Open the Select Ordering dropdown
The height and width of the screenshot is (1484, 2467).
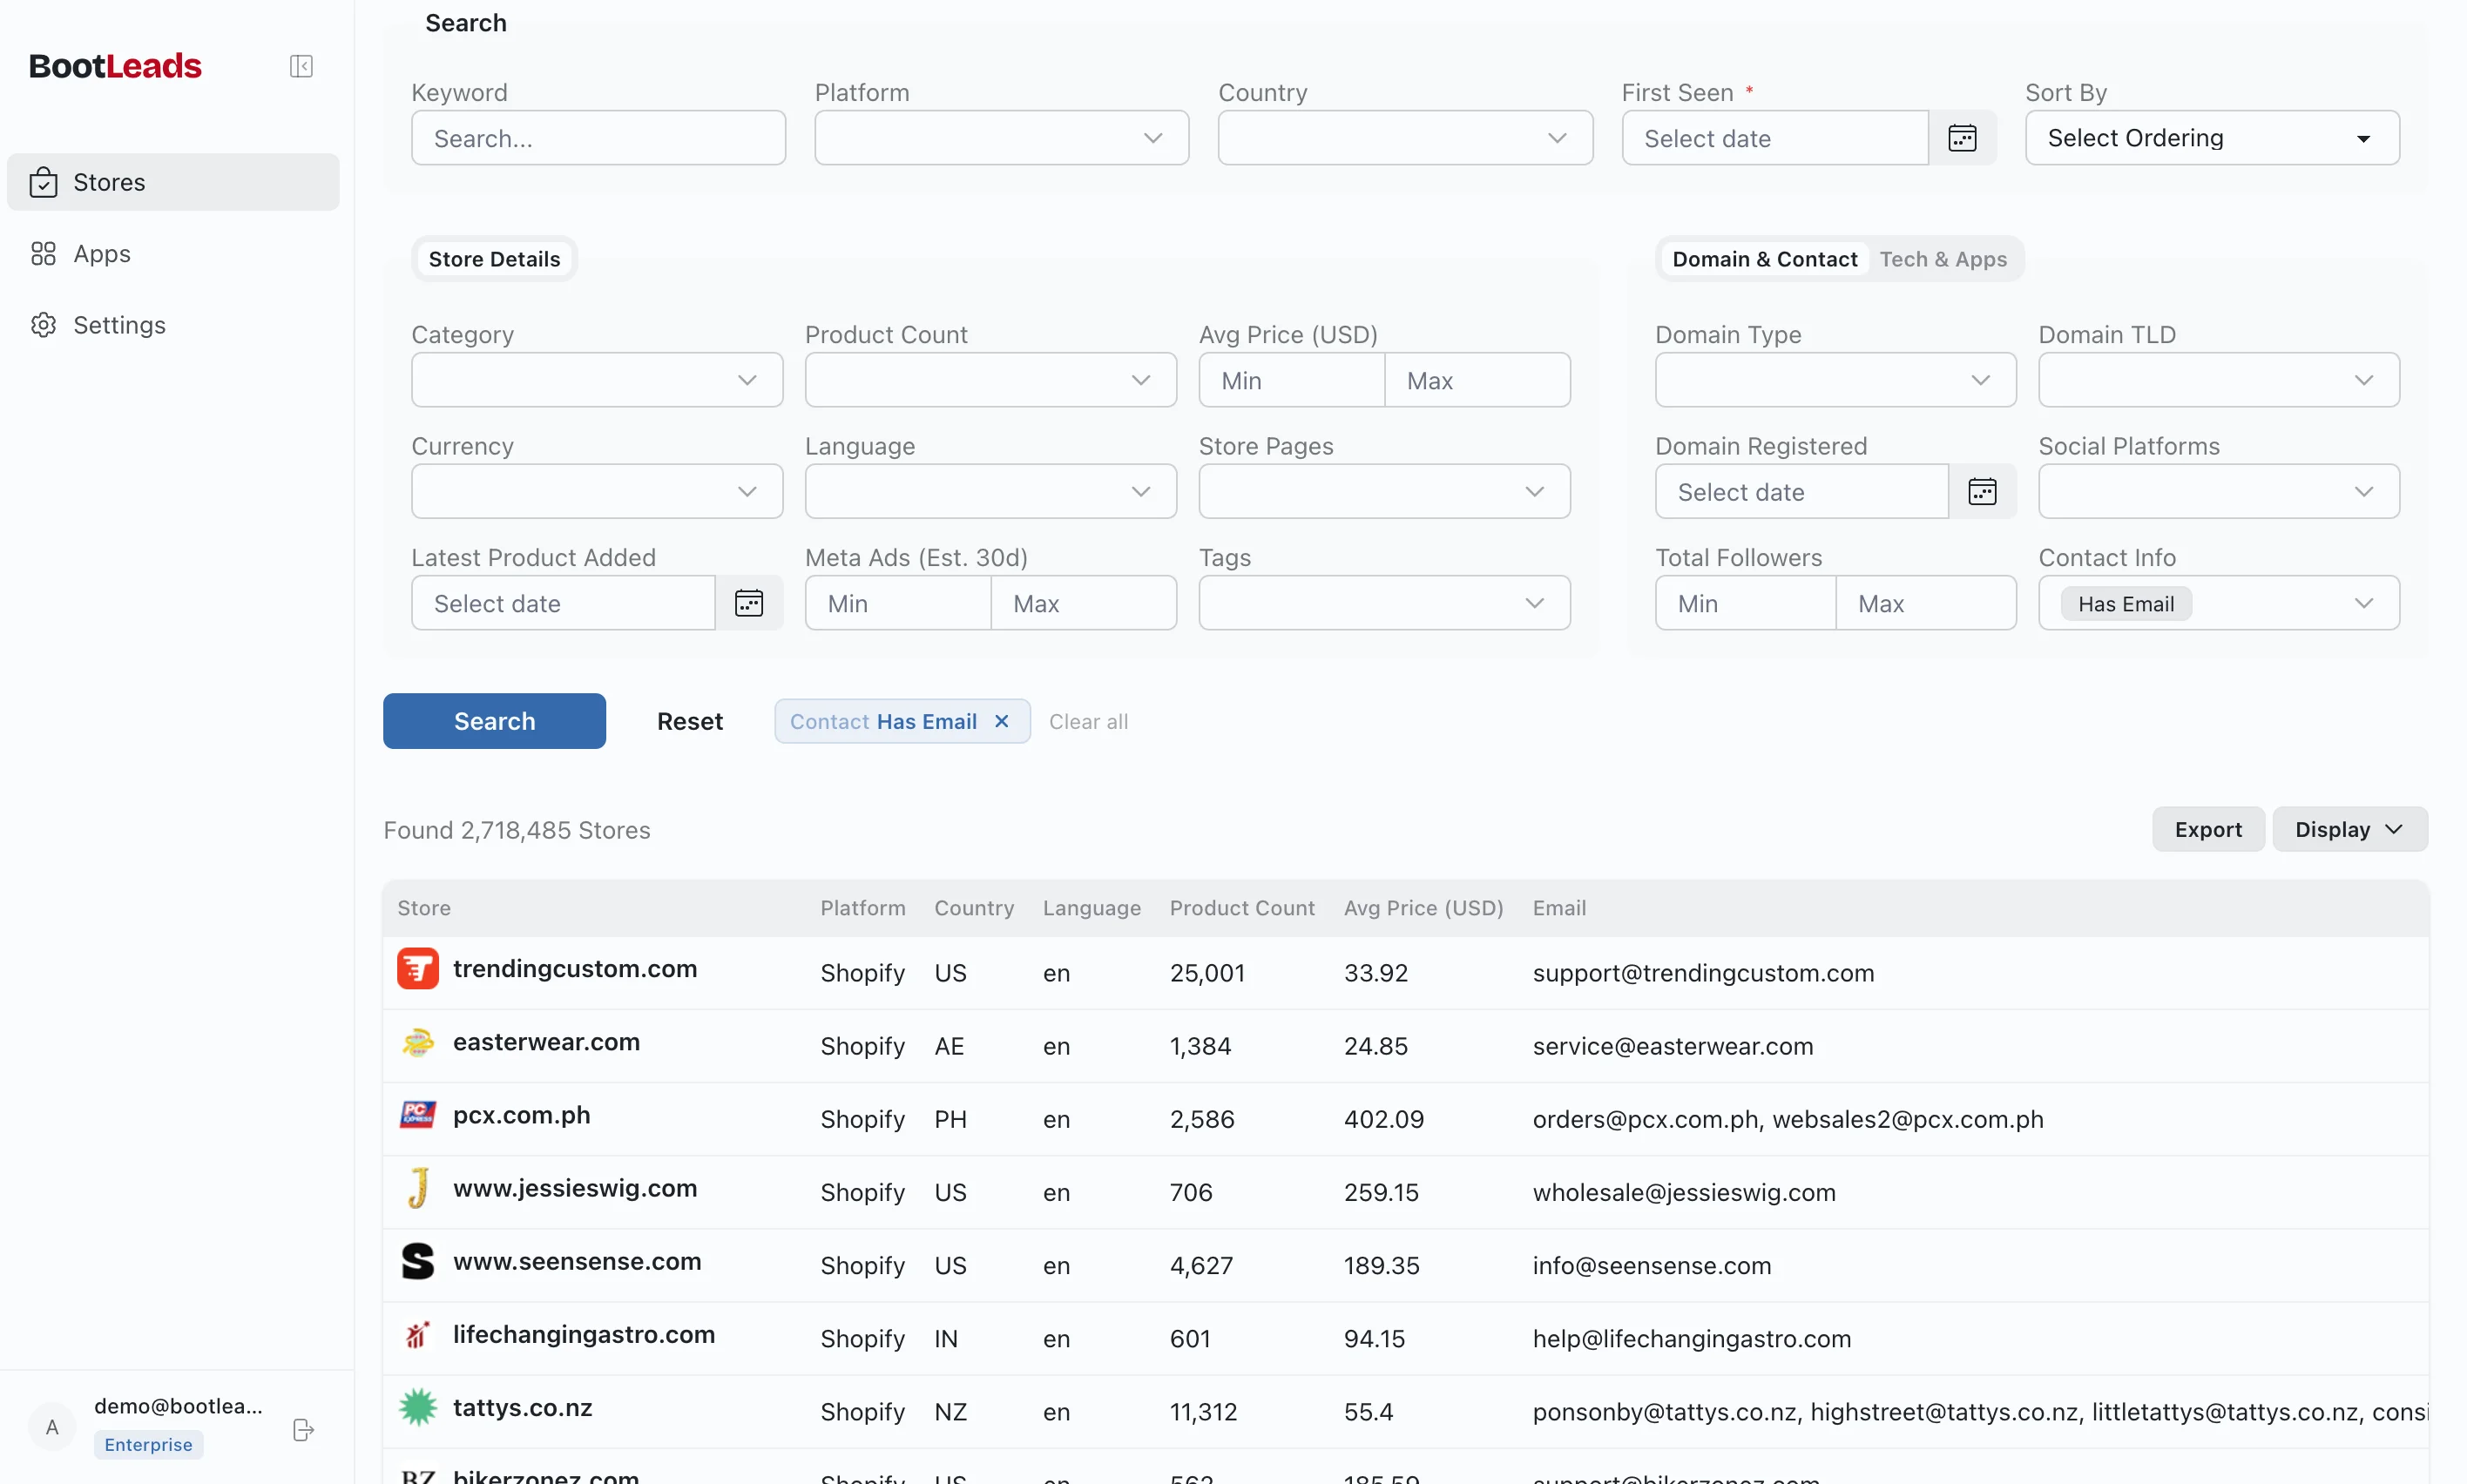[2210, 137]
